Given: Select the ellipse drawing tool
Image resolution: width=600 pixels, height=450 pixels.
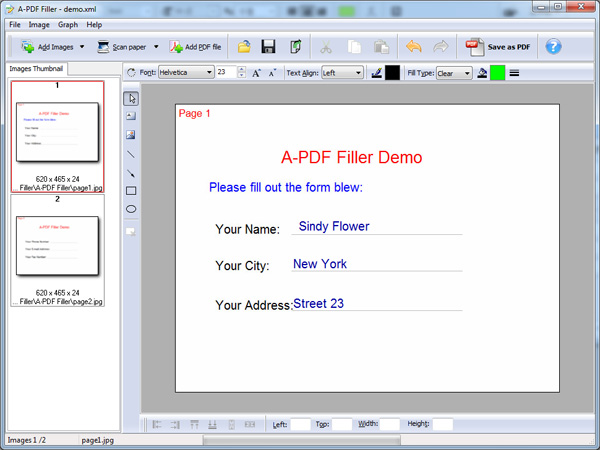Looking at the screenshot, I should click(x=131, y=209).
